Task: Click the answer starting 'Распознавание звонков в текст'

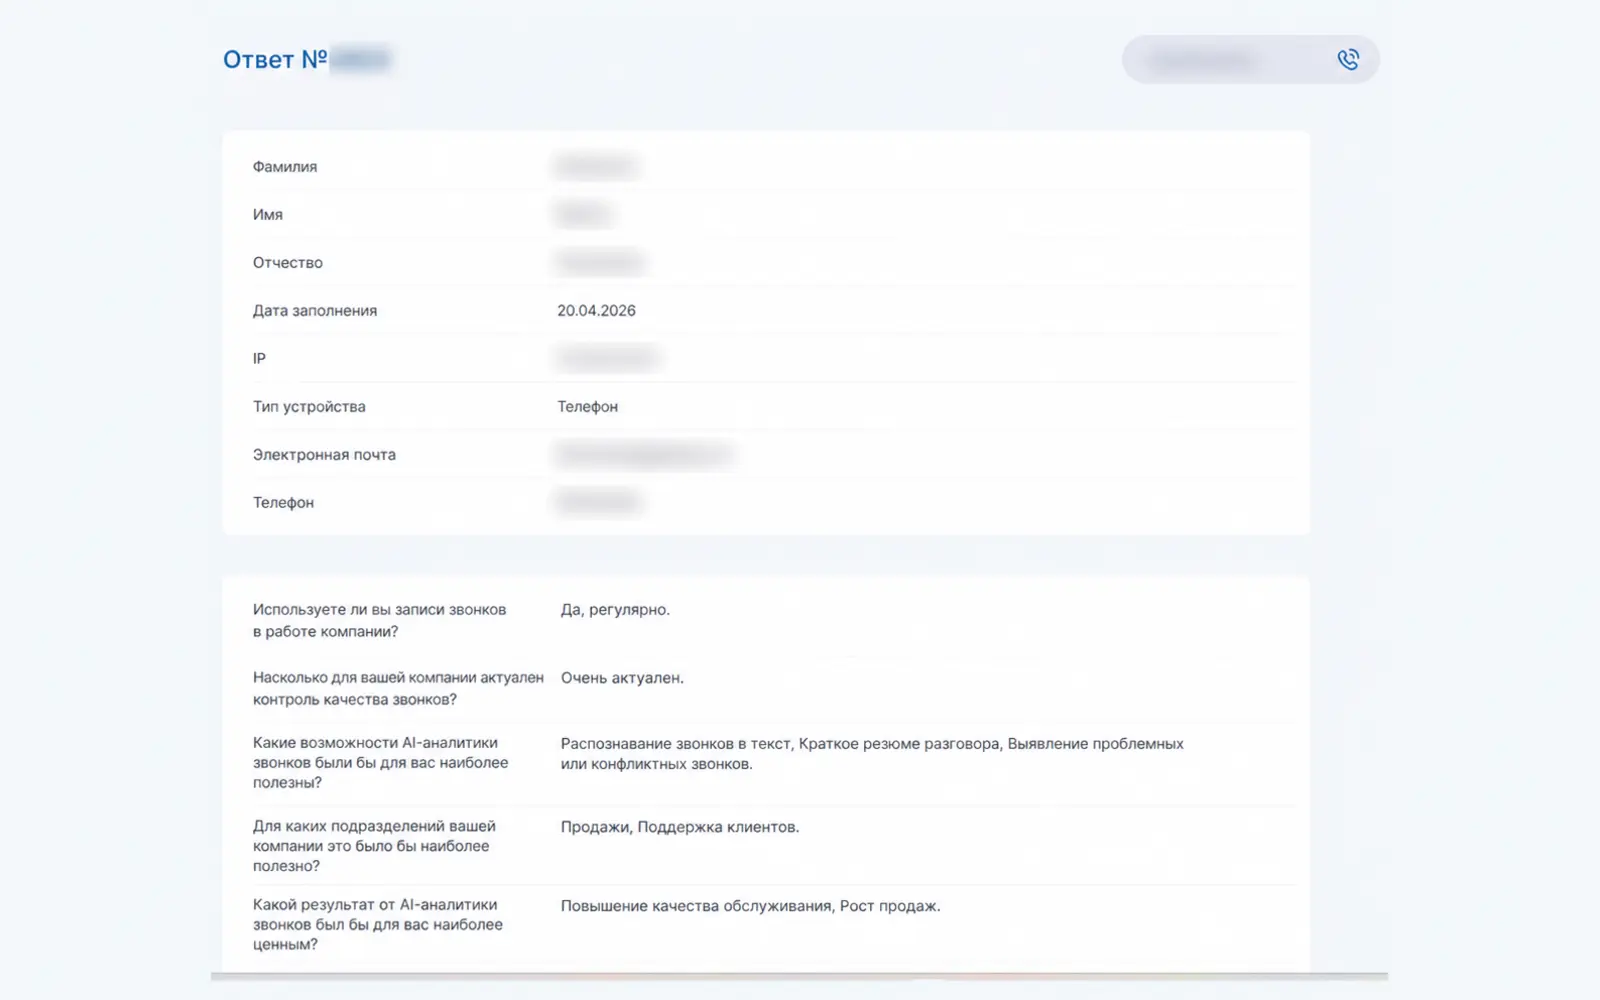Action: click(872, 754)
